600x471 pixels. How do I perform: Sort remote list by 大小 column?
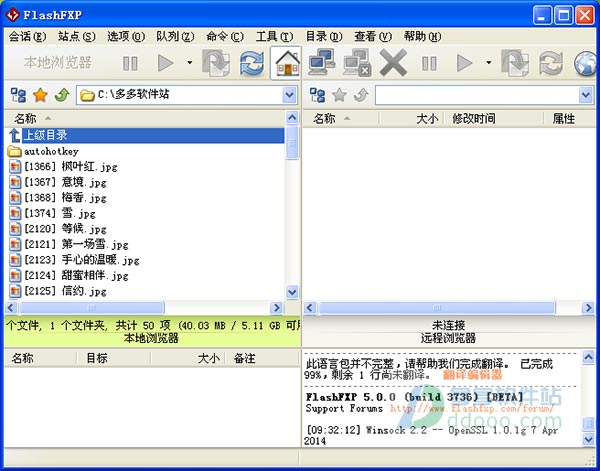411,119
